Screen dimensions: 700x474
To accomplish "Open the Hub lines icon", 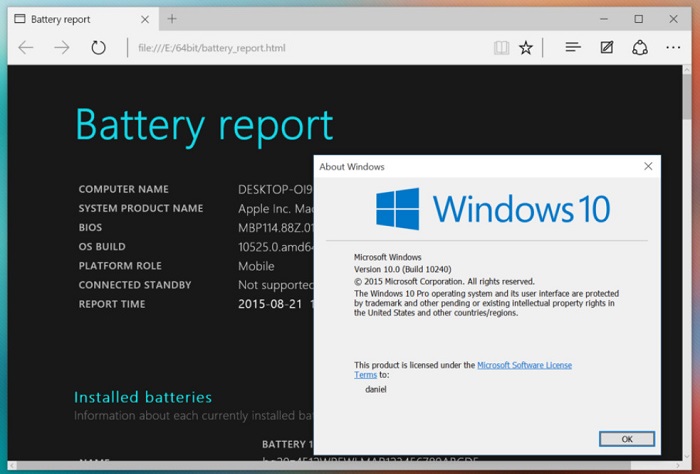I will coord(573,47).
